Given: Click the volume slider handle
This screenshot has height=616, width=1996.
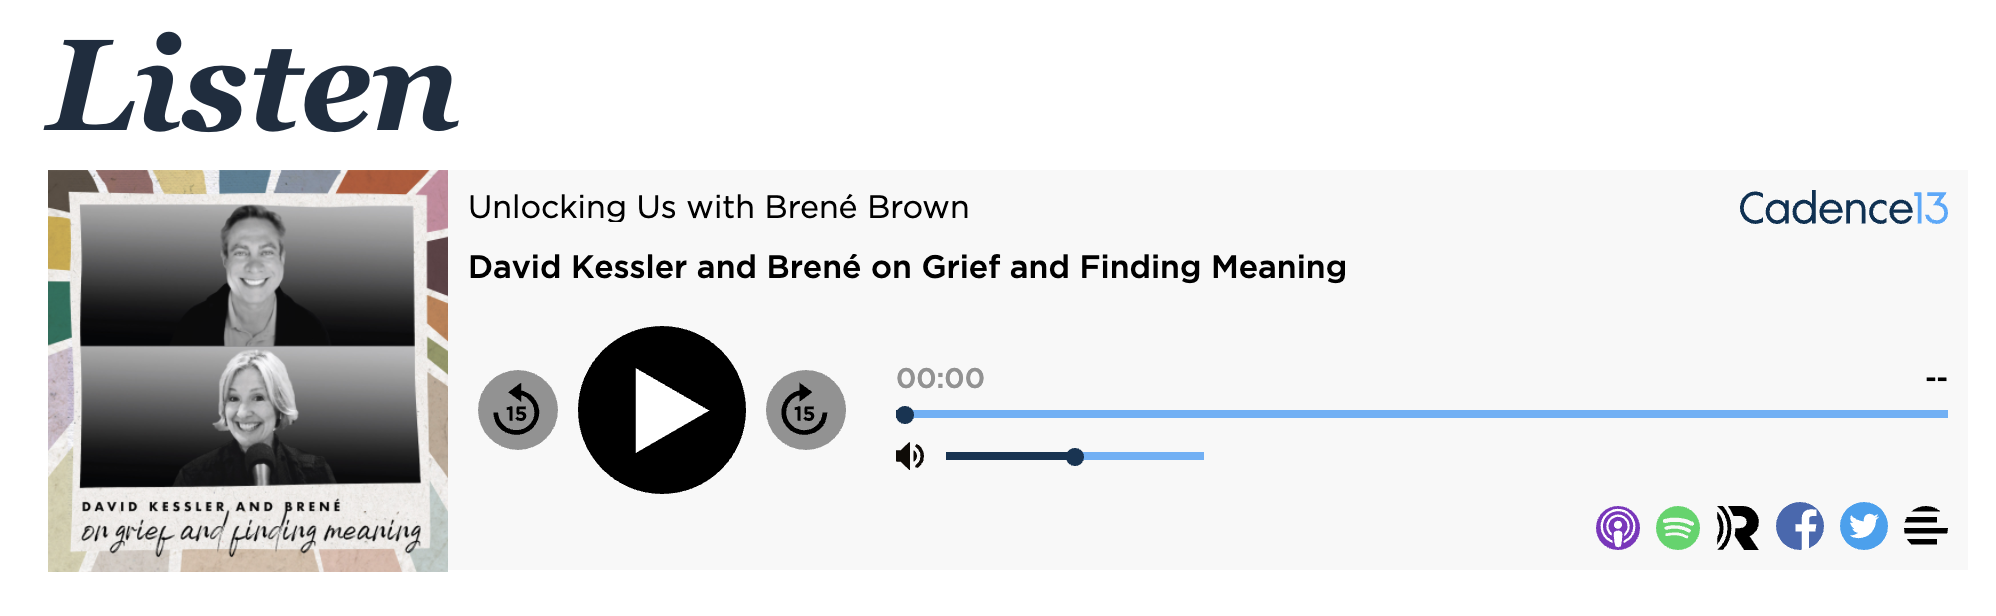Looking at the screenshot, I should (x=1075, y=457).
